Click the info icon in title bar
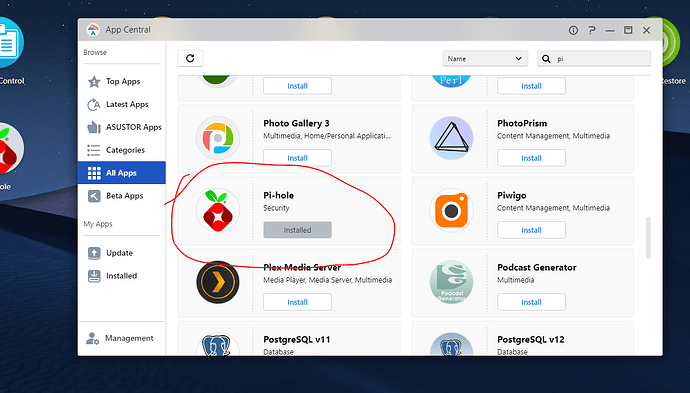Viewport: 690px width, 393px height. pyautogui.click(x=573, y=30)
